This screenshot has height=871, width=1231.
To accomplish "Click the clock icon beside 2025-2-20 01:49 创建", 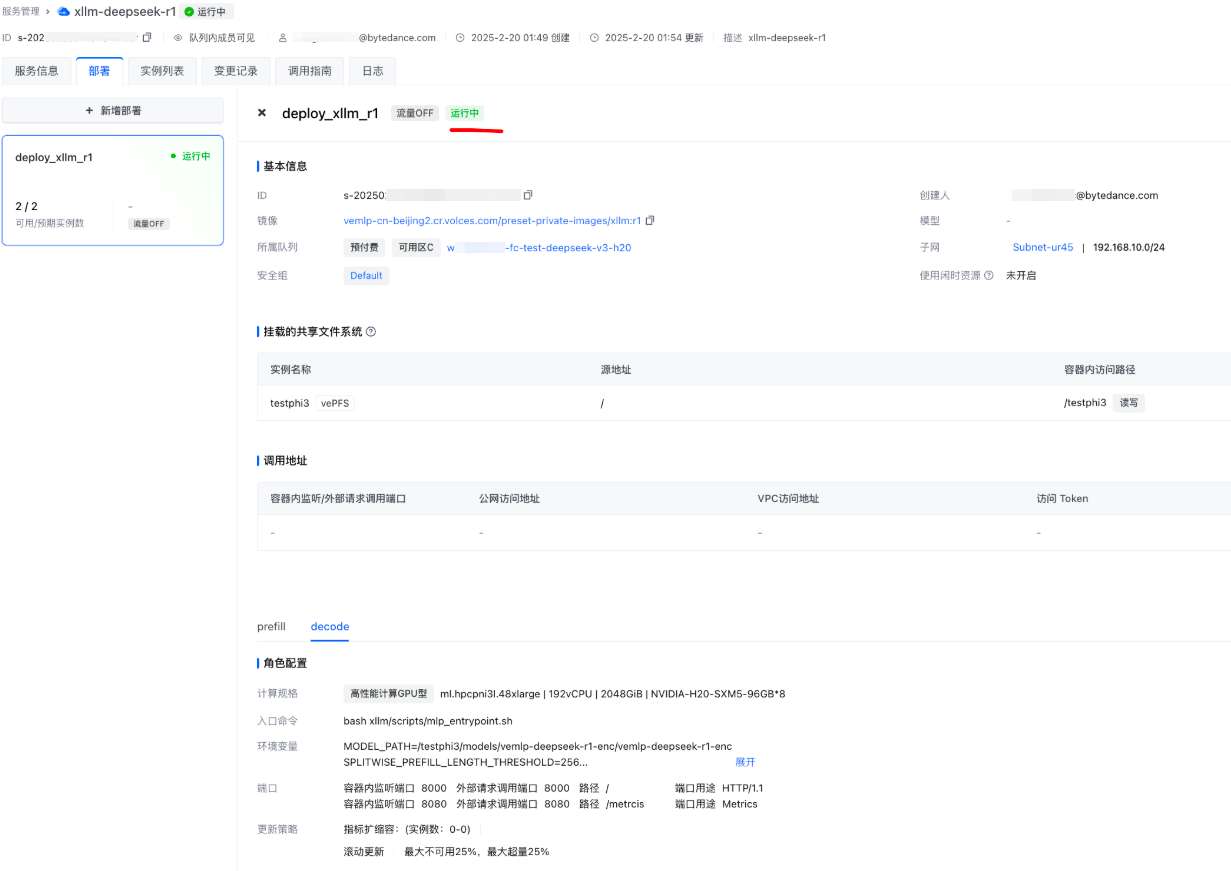I will (460, 38).
